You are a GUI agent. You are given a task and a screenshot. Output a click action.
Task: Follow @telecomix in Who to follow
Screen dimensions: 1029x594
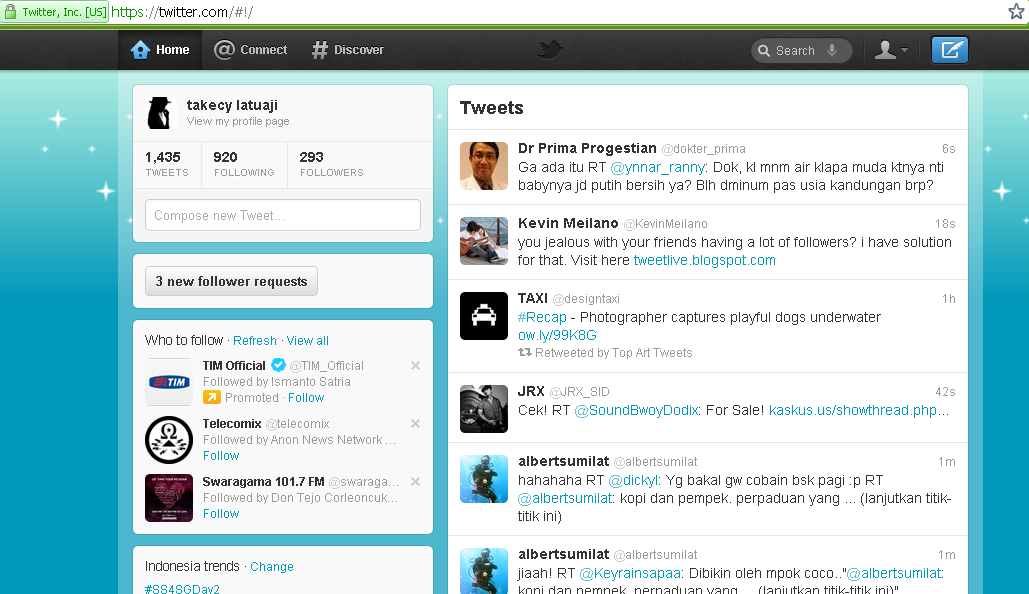click(220, 456)
